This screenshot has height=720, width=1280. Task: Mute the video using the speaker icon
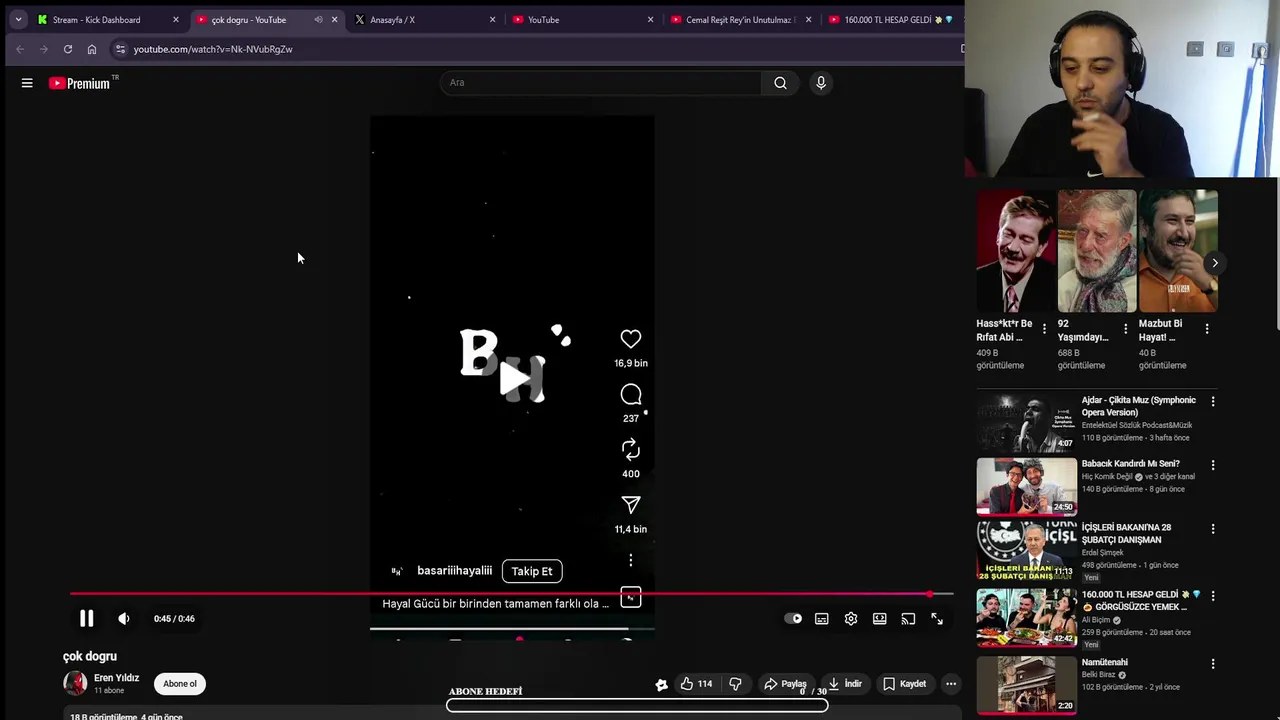(124, 619)
